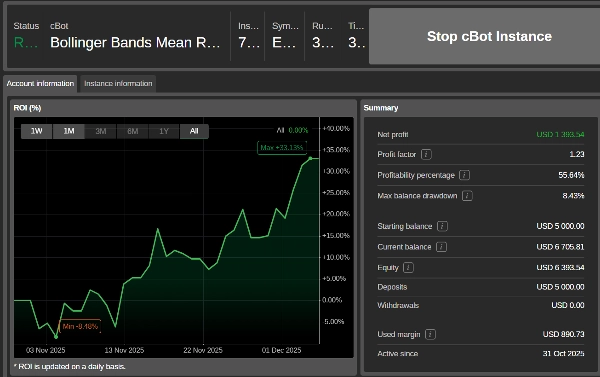Click the Active since date 31 Oct 2025
The image size is (600, 377).
563,353
